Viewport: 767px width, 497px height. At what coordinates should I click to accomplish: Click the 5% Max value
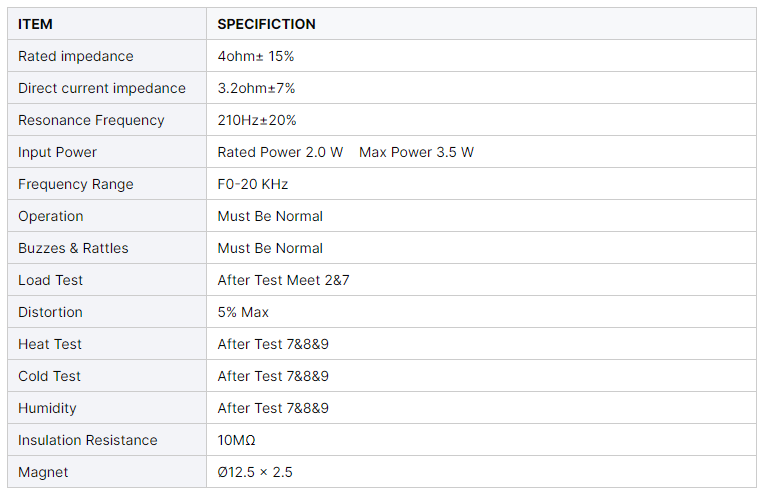point(243,312)
